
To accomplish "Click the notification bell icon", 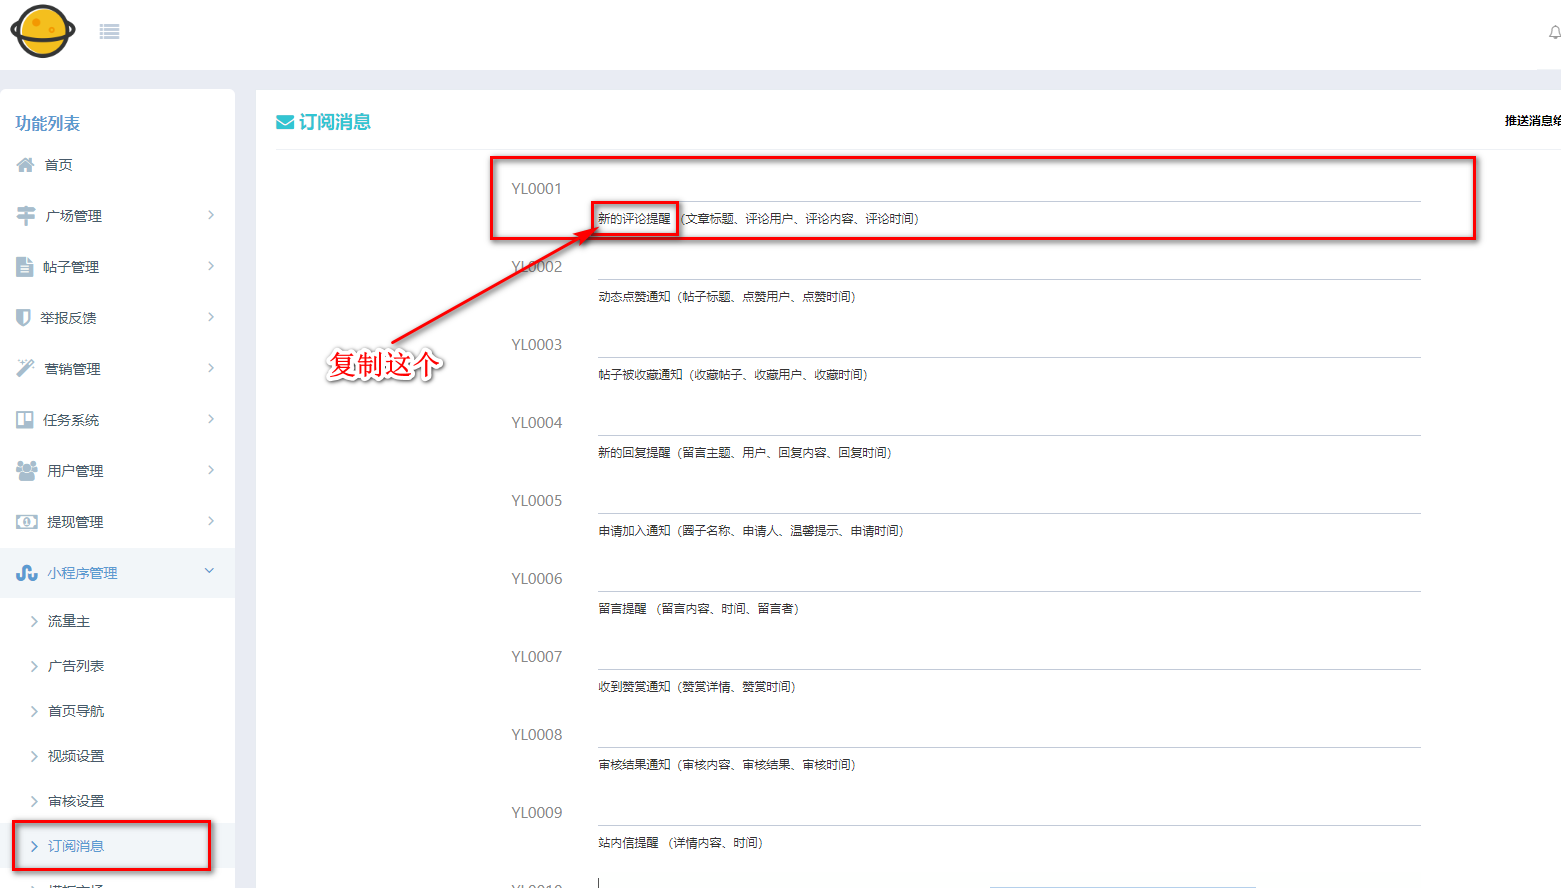I will pos(1554,33).
